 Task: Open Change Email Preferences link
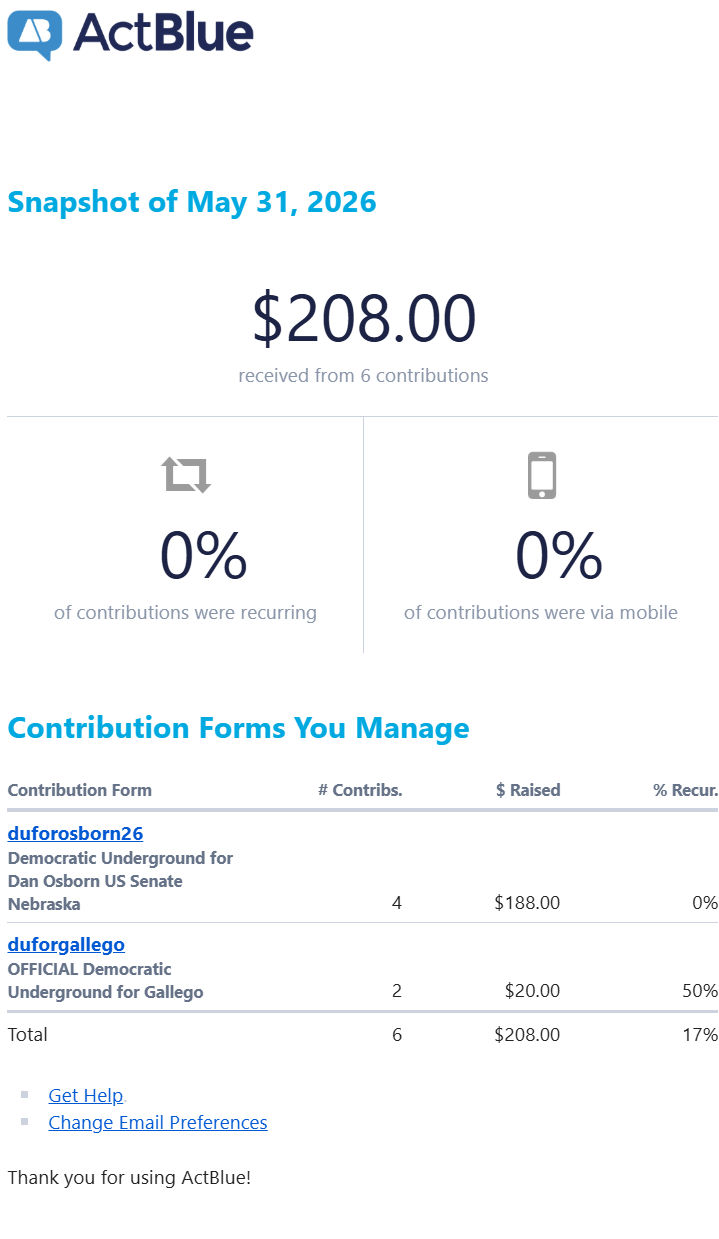[x=158, y=1122]
